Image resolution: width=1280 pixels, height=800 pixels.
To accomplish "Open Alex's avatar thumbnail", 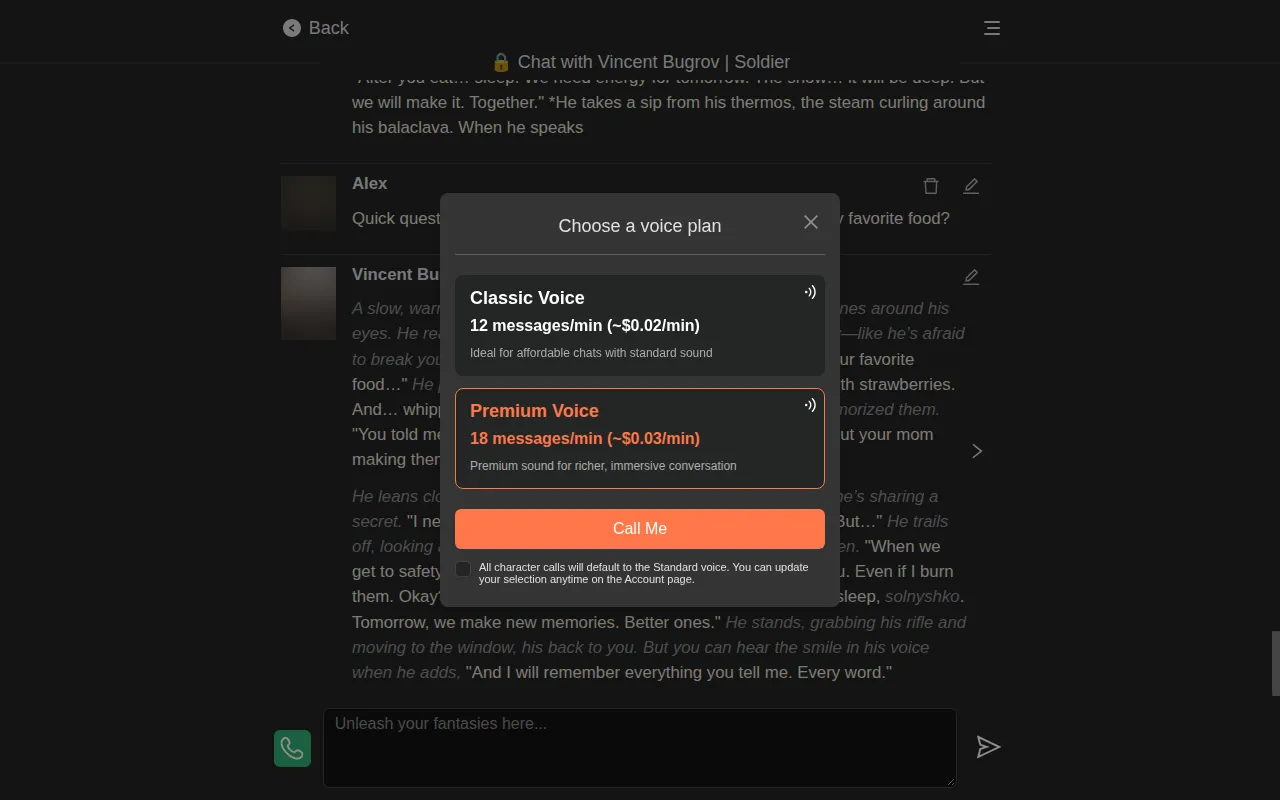I will pos(308,203).
